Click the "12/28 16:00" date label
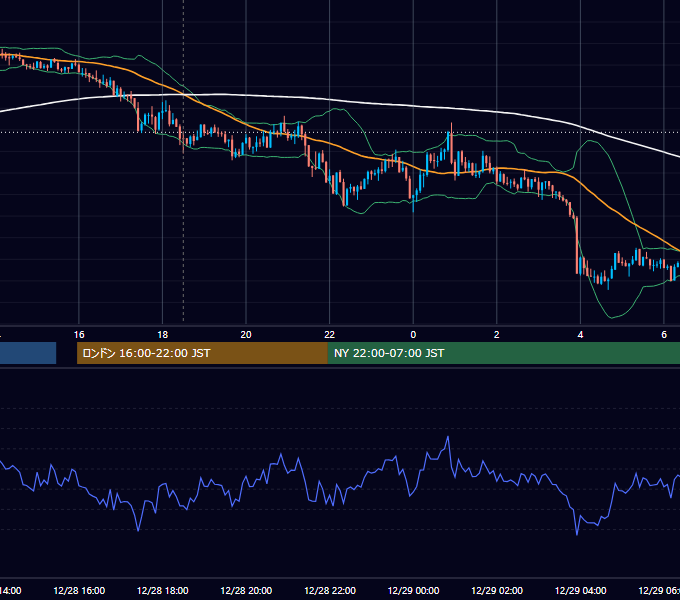680x600 pixels. click(x=79, y=590)
